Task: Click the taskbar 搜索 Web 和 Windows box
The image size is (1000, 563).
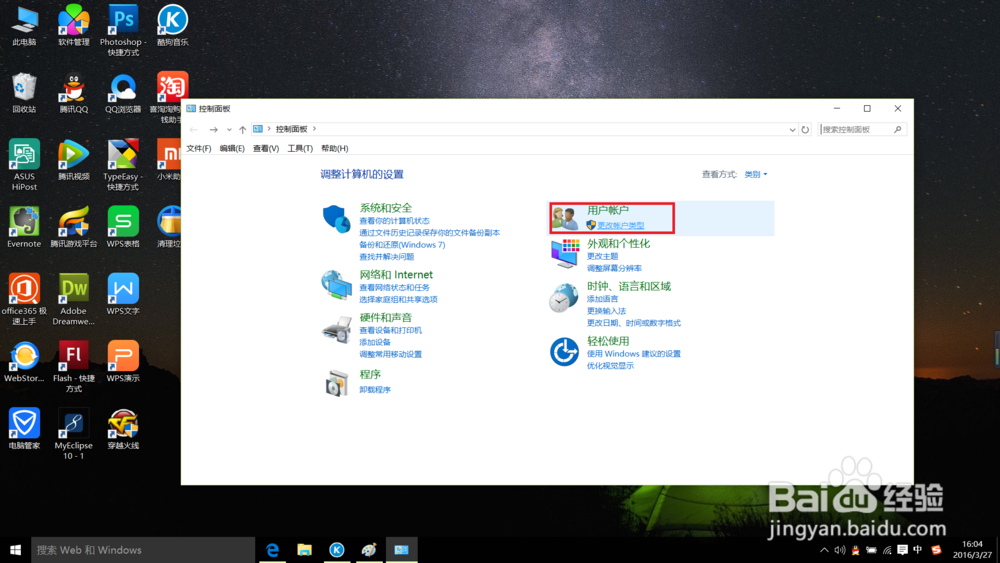Action: click(143, 550)
